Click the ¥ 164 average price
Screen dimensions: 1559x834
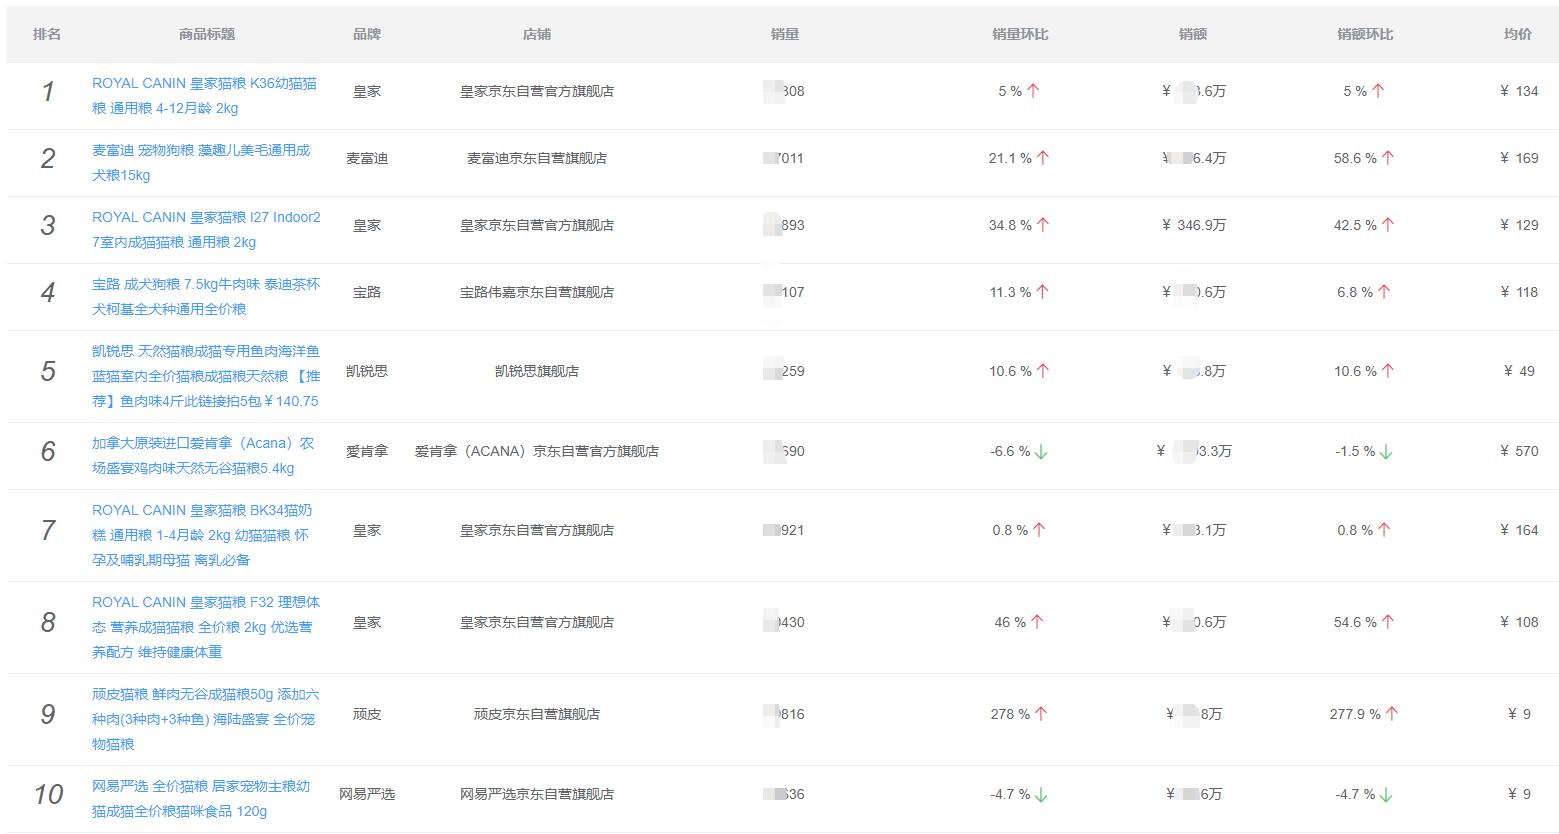(1519, 530)
